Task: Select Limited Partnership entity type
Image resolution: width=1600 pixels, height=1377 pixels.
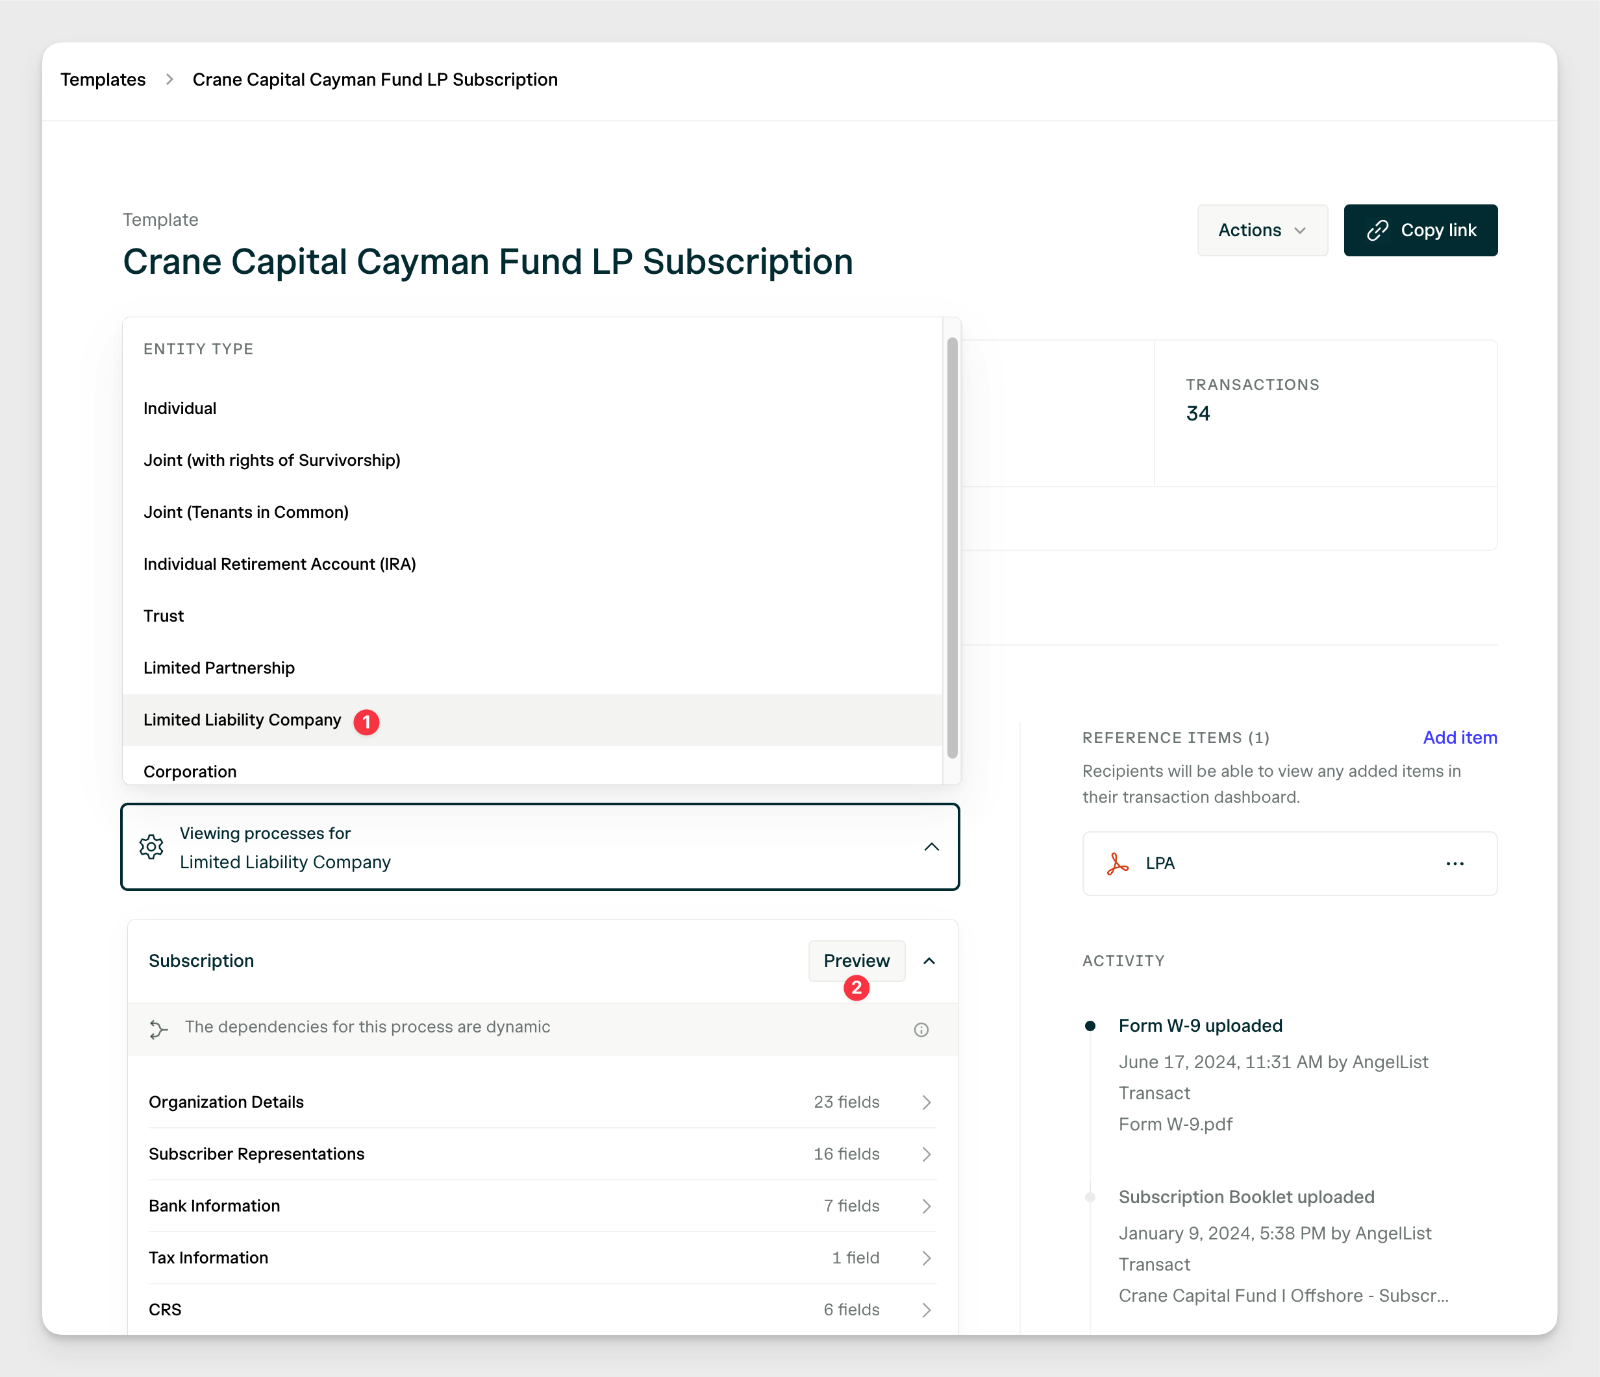Action: [532, 668]
